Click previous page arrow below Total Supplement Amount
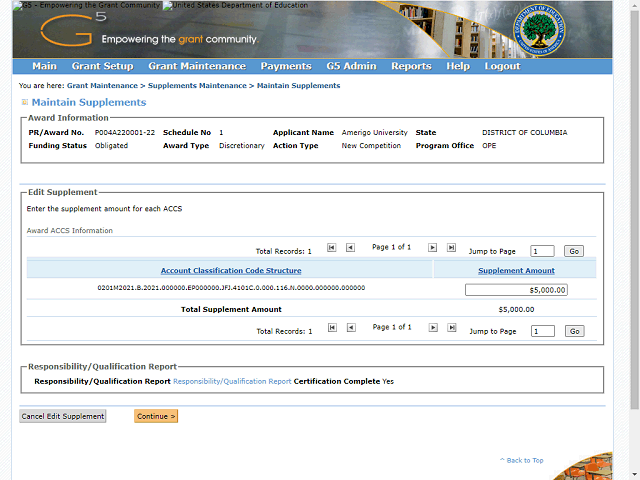640x480 pixels. pos(350,327)
